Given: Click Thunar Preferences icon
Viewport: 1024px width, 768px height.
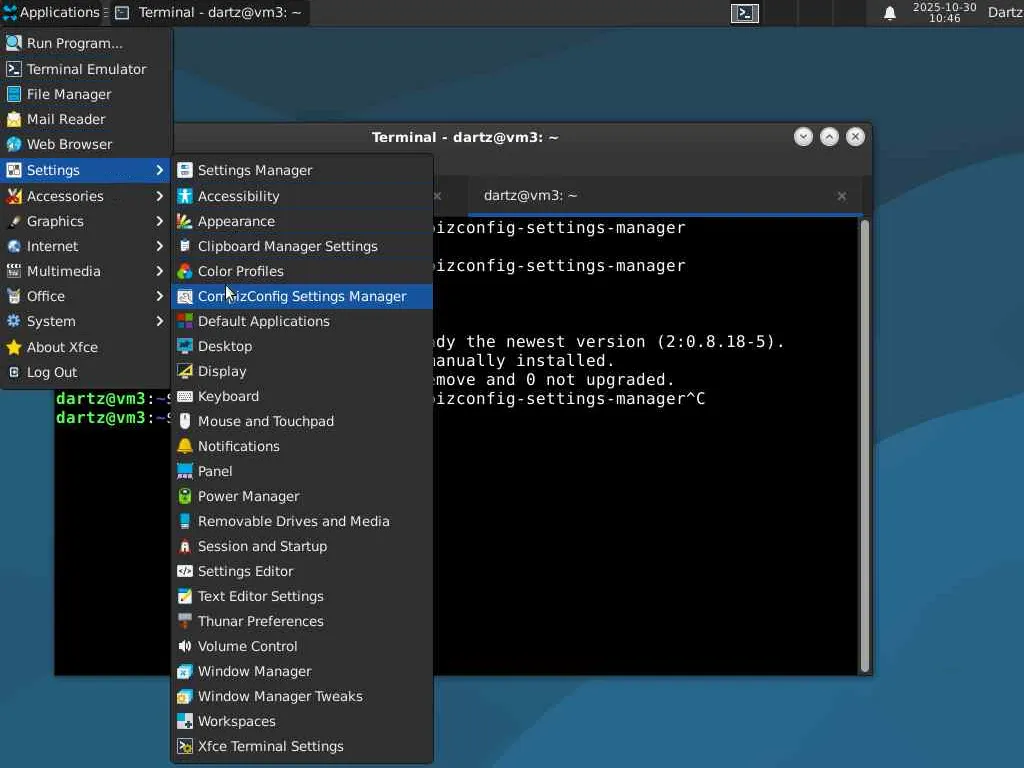Looking at the screenshot, I should click(x=185, y=621).
